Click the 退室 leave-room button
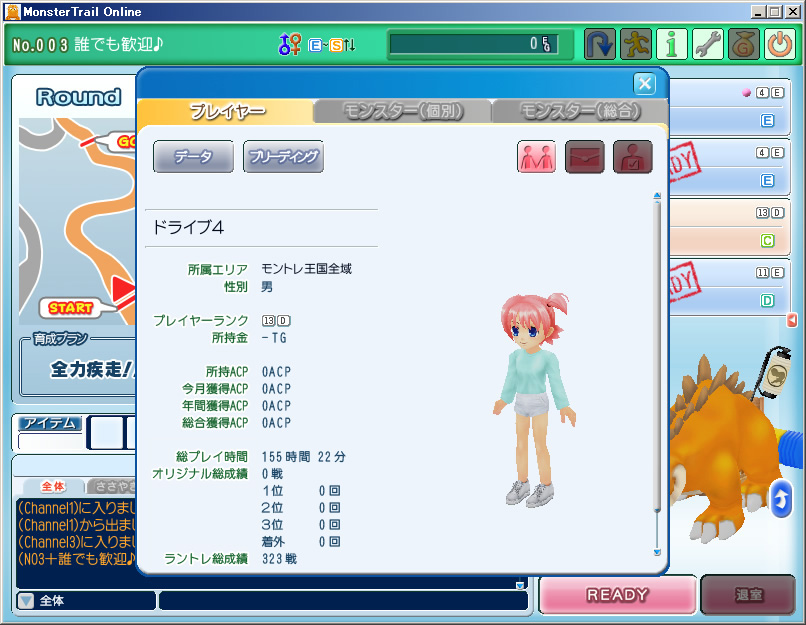This screenshot has width=806, height=625. [x=748, y=595]
